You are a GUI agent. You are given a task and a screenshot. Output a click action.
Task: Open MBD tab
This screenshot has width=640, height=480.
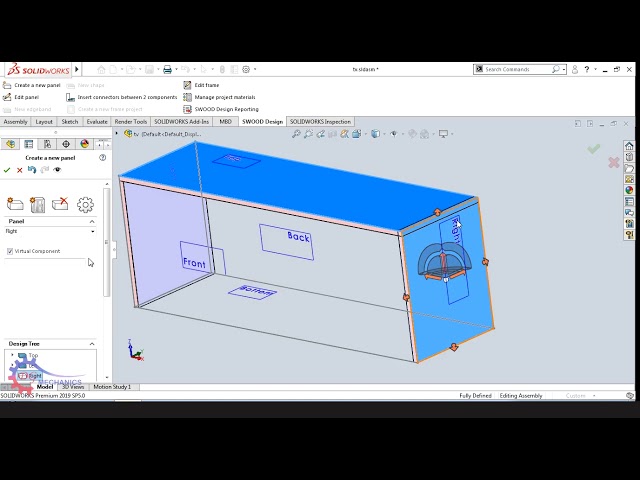[x=225, y=122]
